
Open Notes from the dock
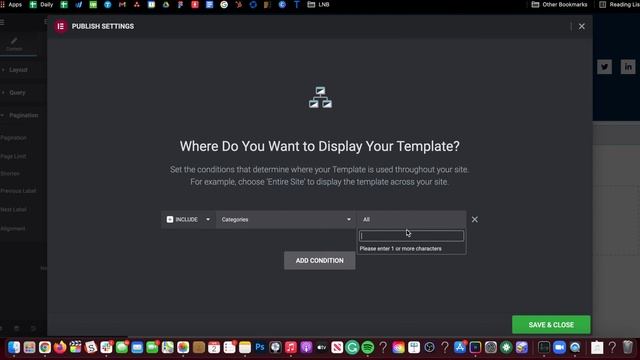tap(245, 347)
